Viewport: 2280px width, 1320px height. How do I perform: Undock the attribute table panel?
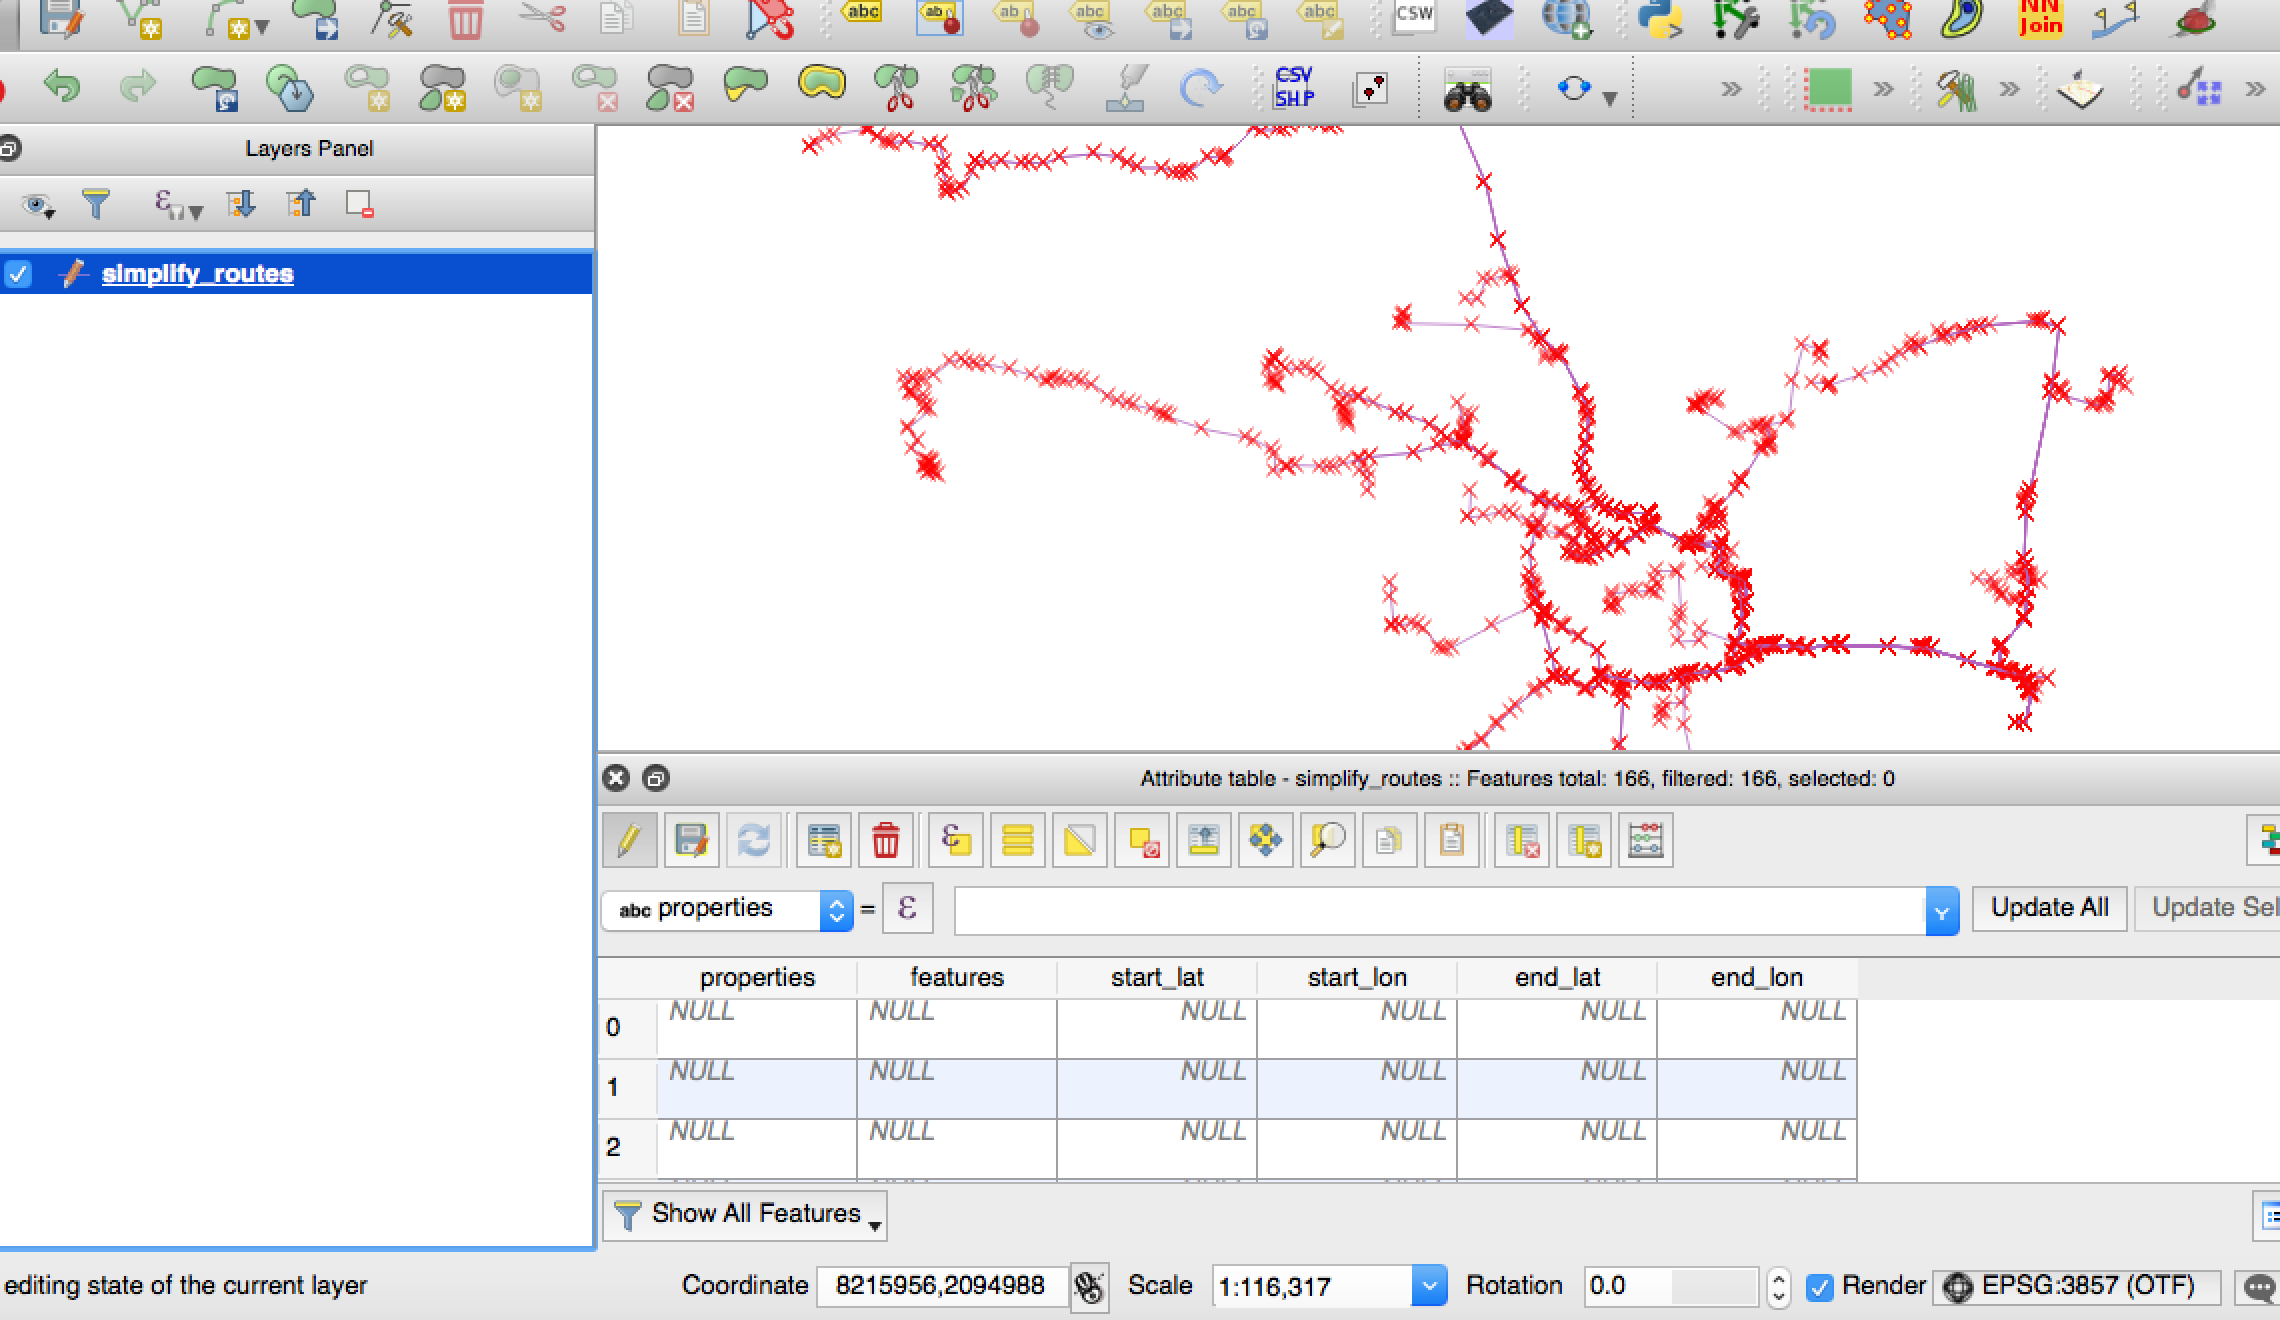pyautogui.click(x=656, y=779)
